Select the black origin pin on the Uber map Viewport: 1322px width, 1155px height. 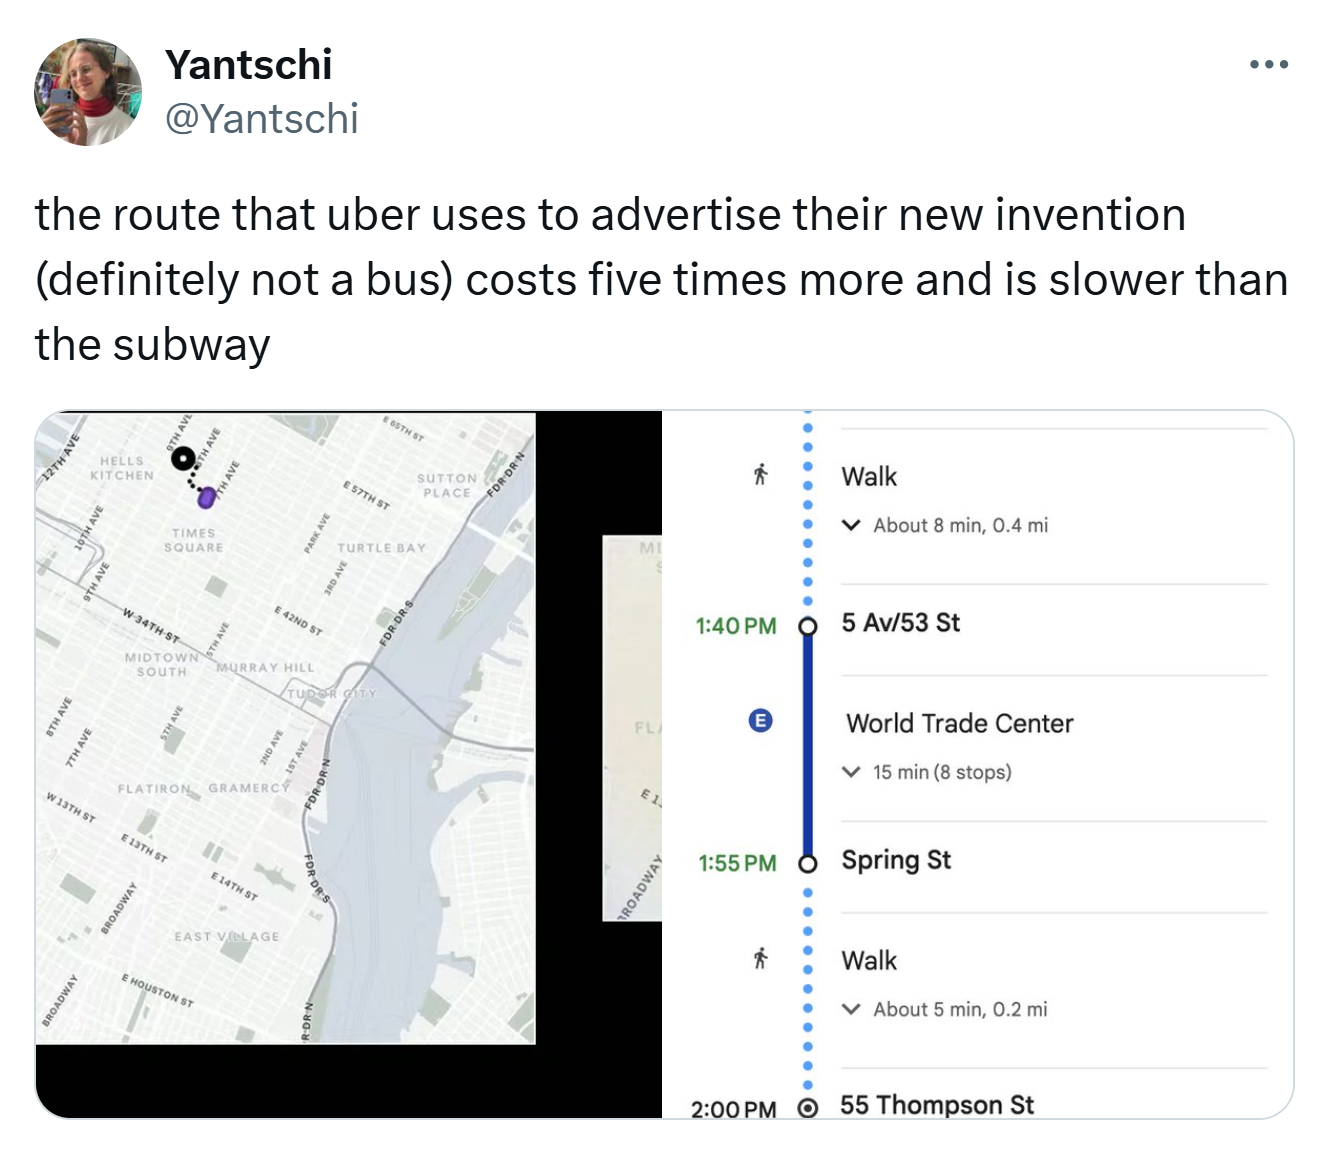coord(183,458)
